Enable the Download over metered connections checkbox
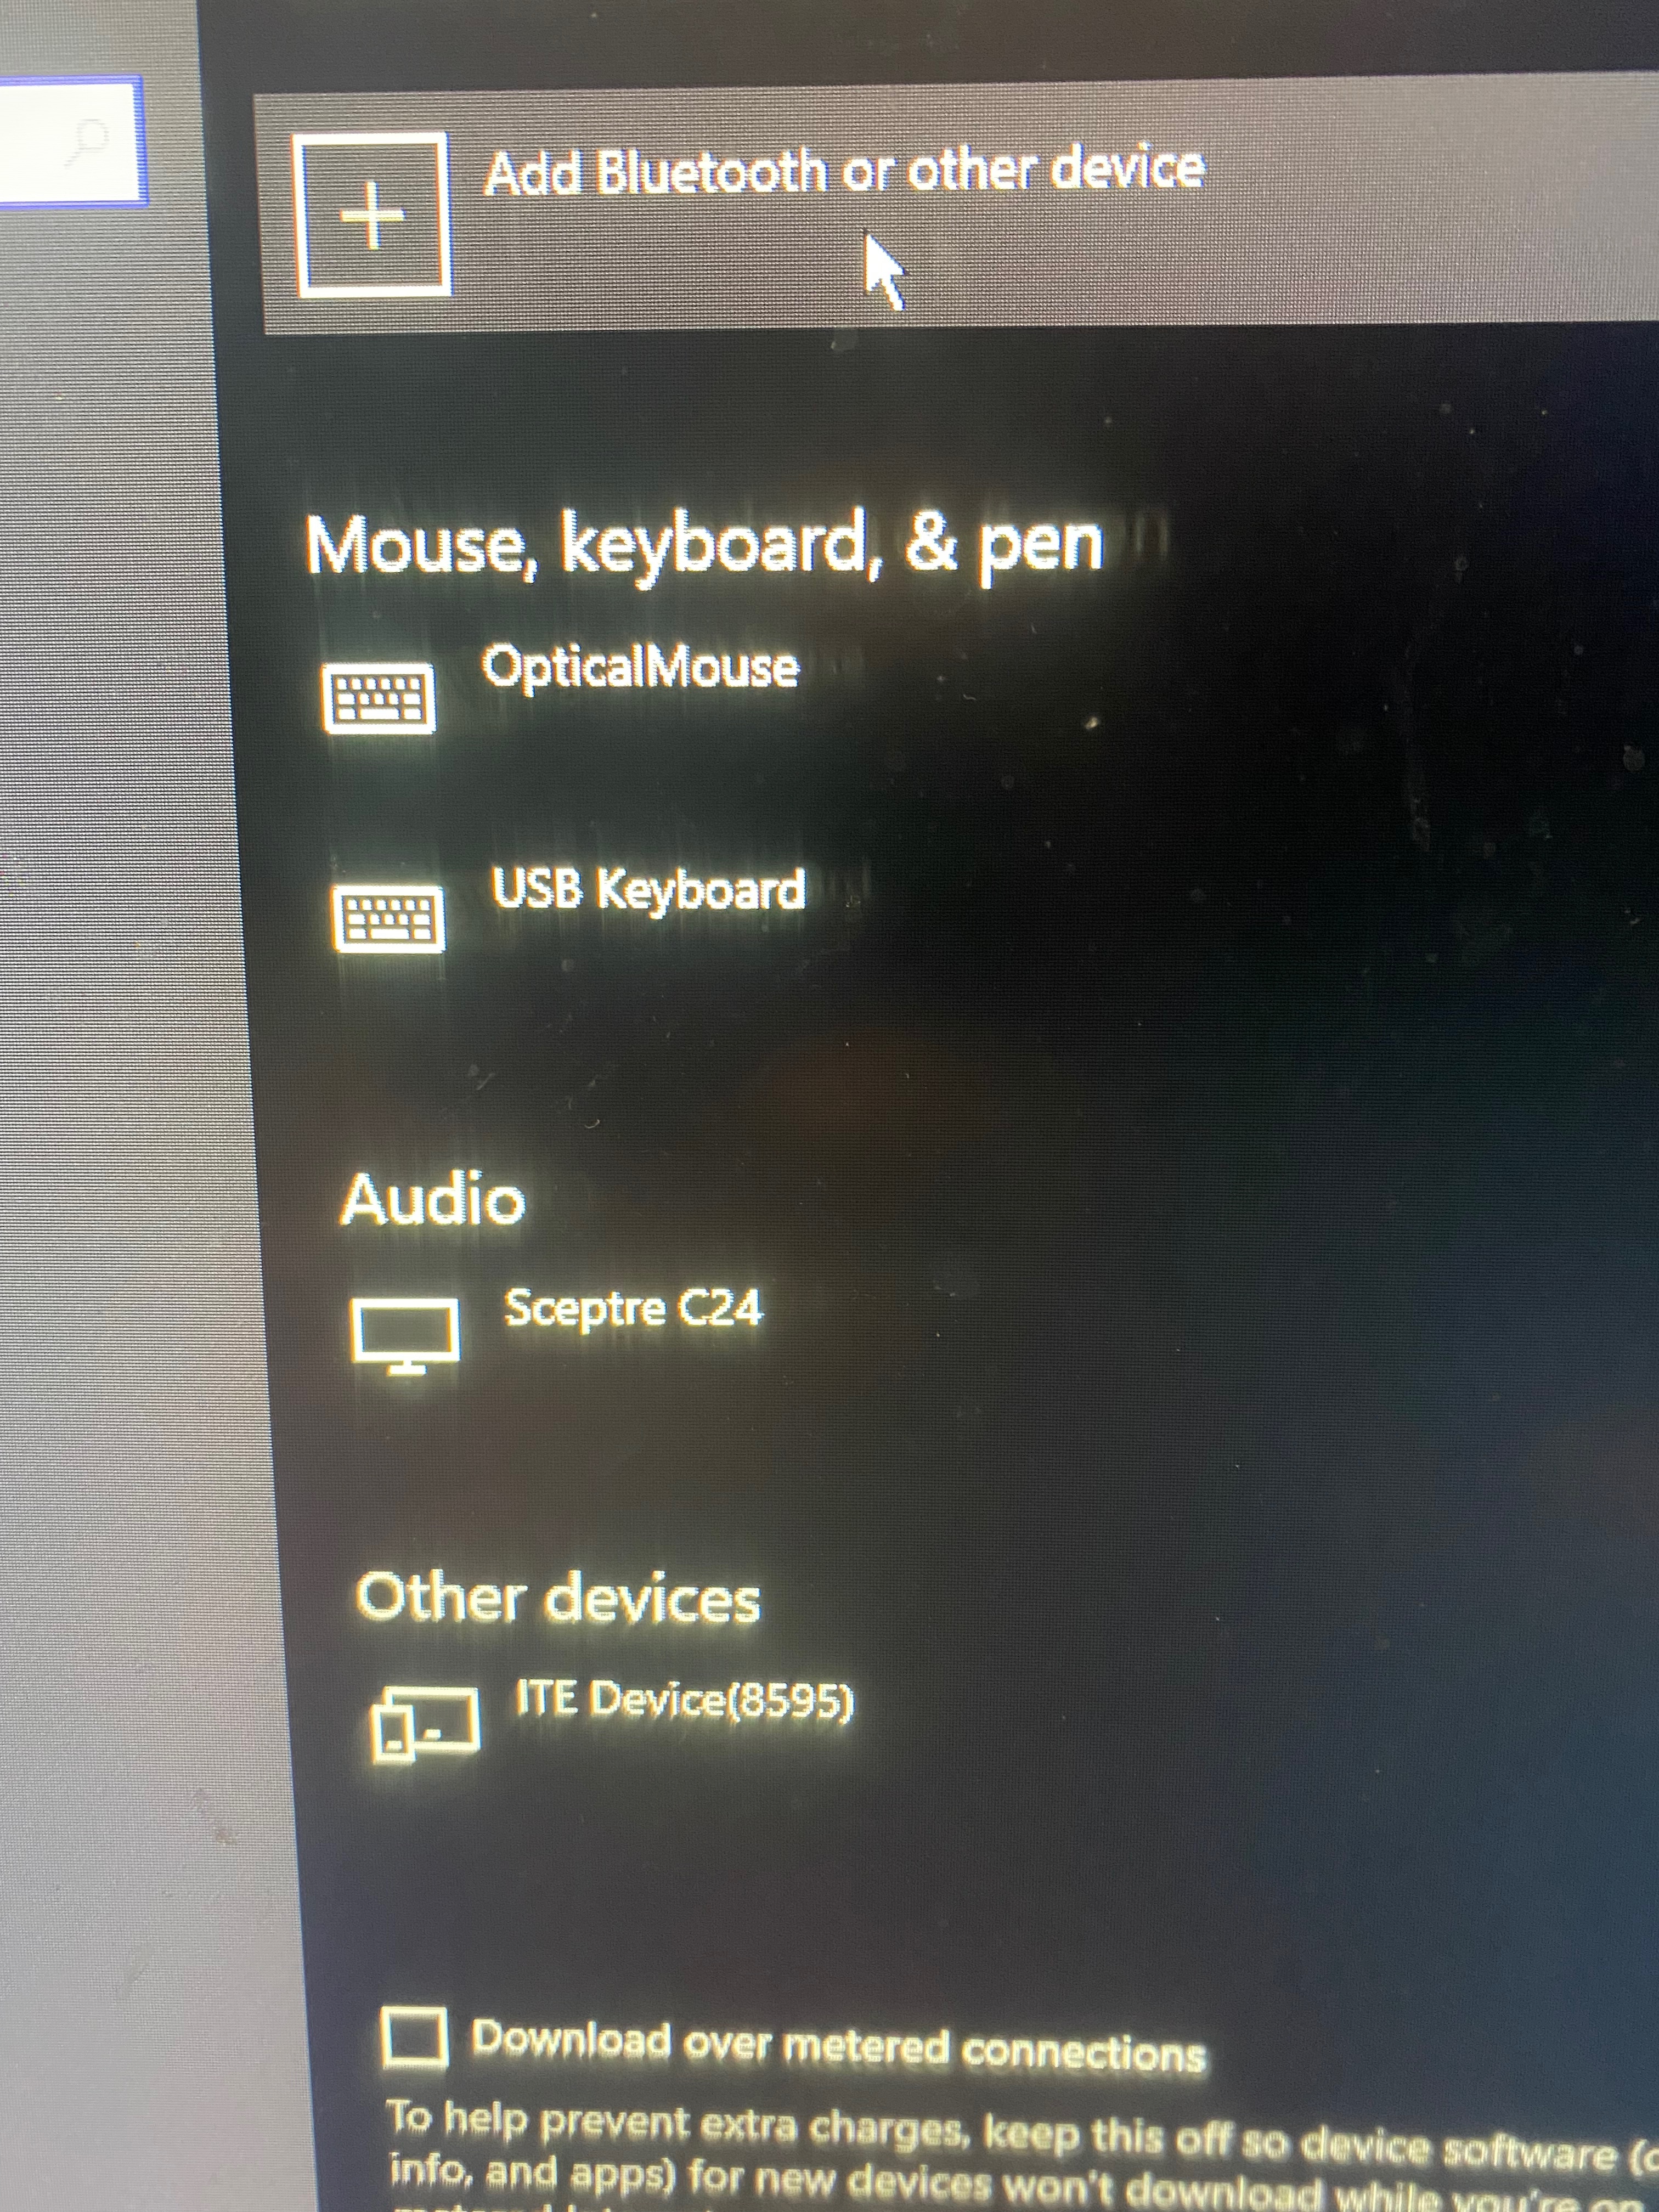The width and height of the screenshot is (1659, 2212). coord(413,2037)
